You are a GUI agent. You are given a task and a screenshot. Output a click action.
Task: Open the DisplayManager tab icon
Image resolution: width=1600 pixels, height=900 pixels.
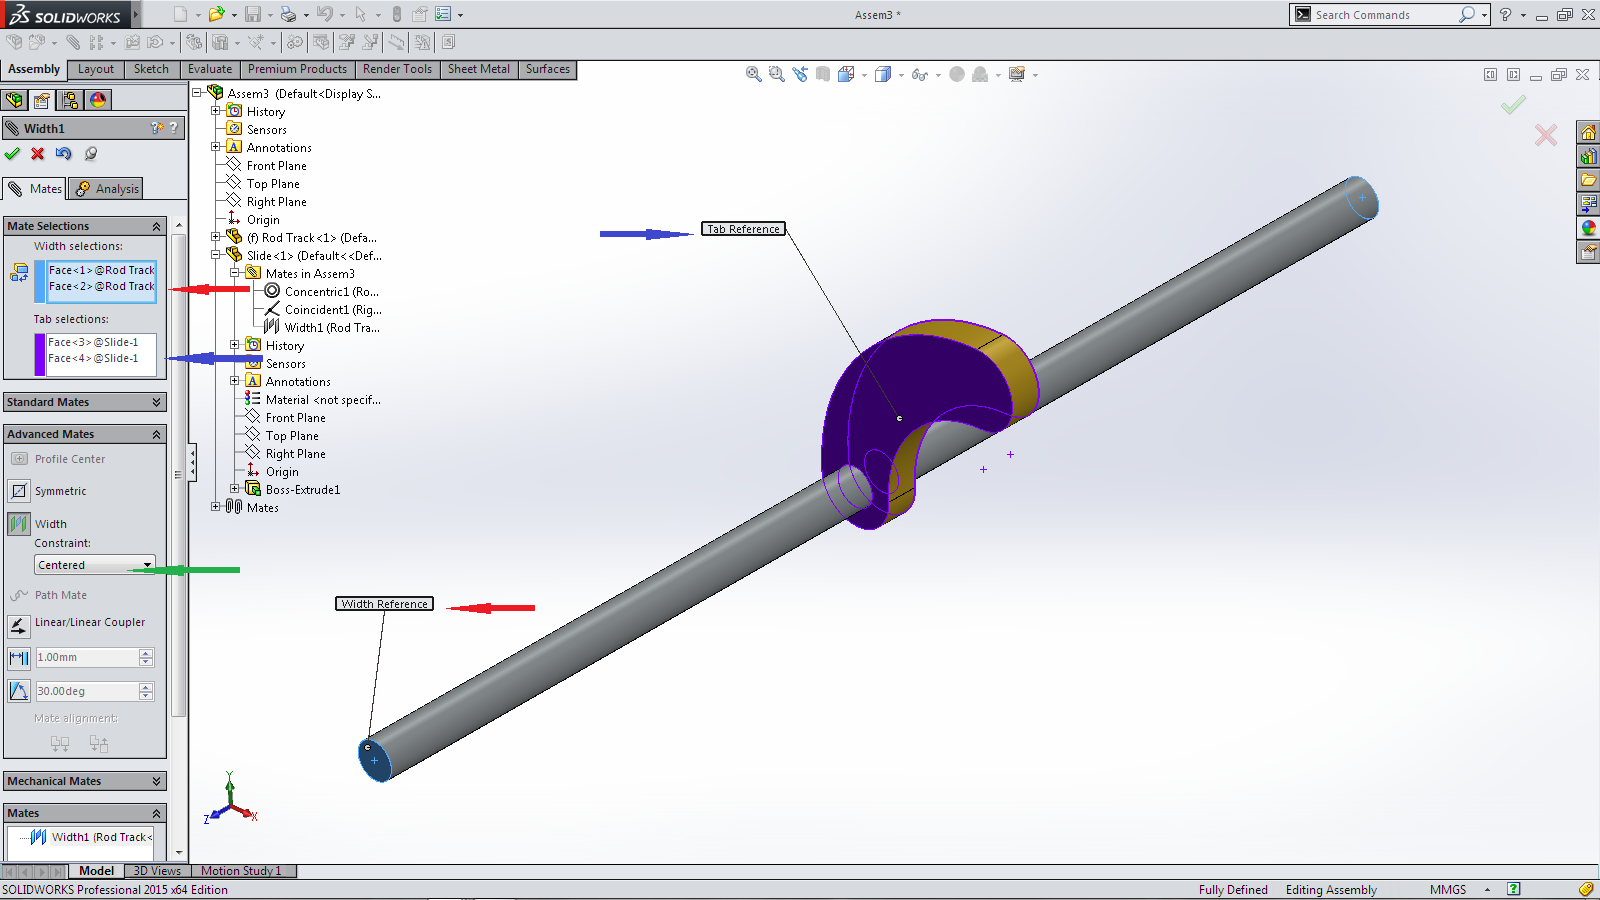pyautogui.click(x=98, y=100)
